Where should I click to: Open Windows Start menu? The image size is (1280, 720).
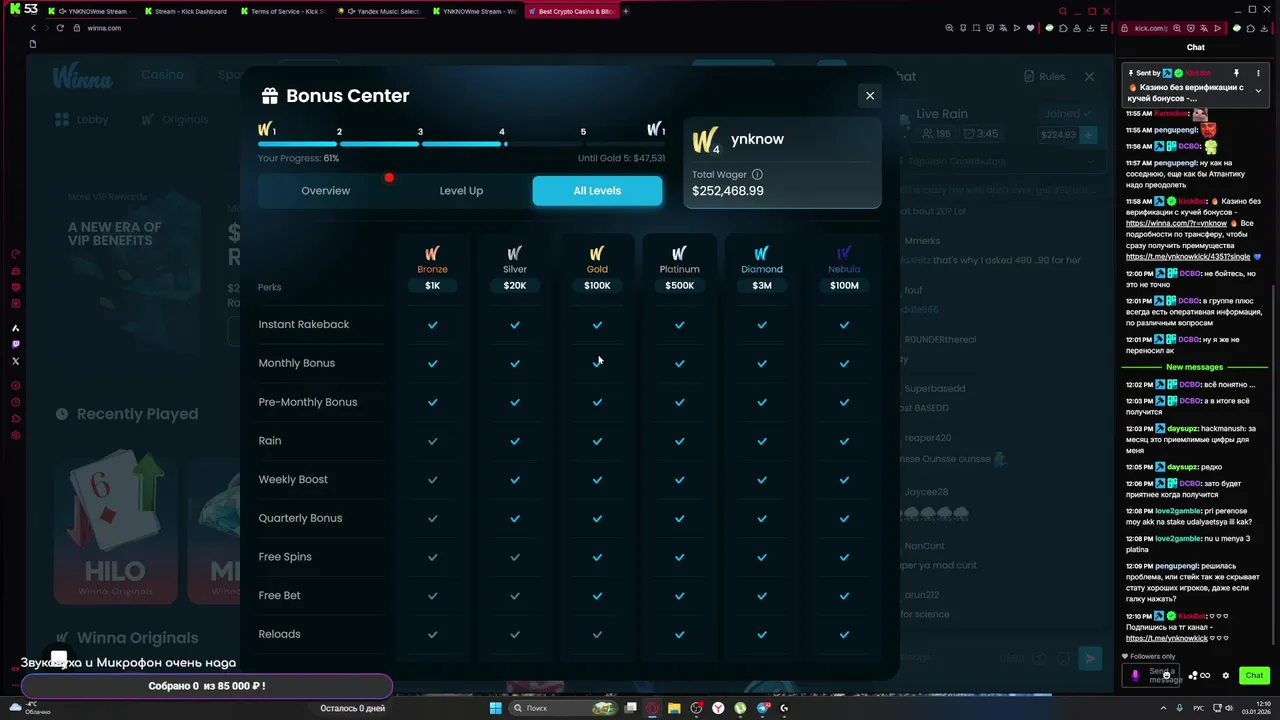pos(495,708)
